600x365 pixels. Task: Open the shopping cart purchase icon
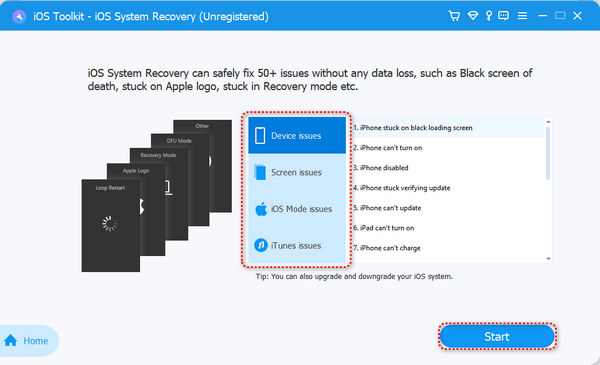(454, 16)
